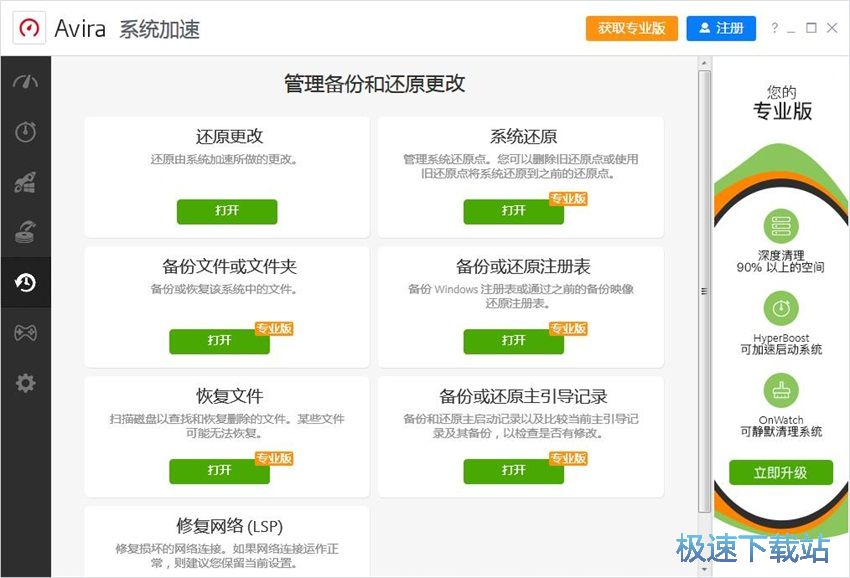This screenshot has height=578, width=850.
Task: Open the disk cleaner sidebar icon
Action: (25, 232)
